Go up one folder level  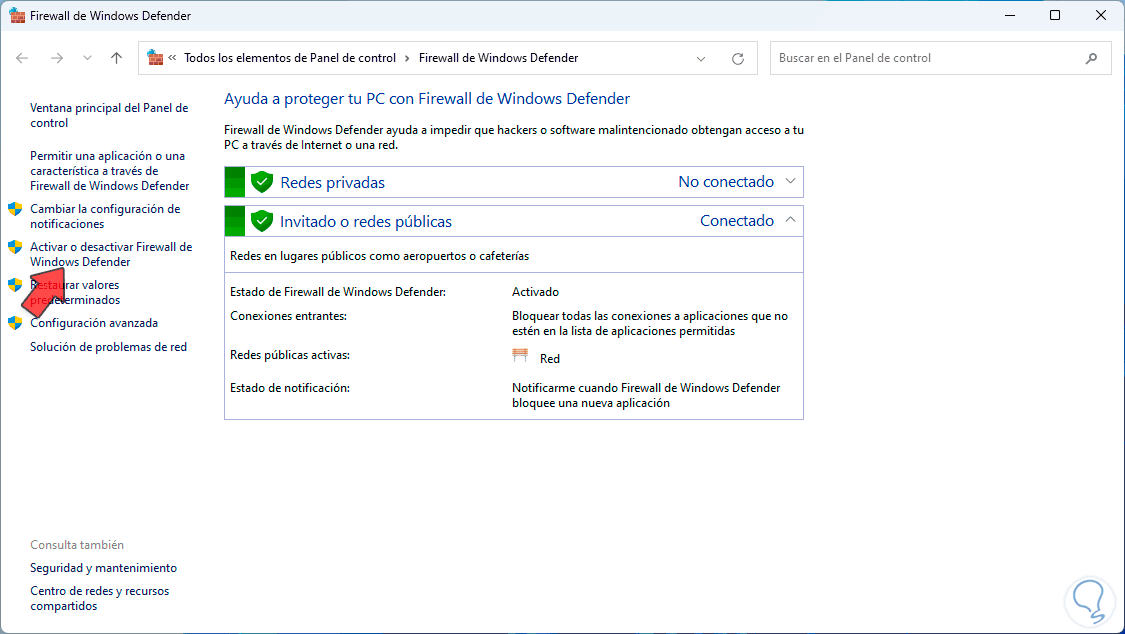(x=116, y=58)
